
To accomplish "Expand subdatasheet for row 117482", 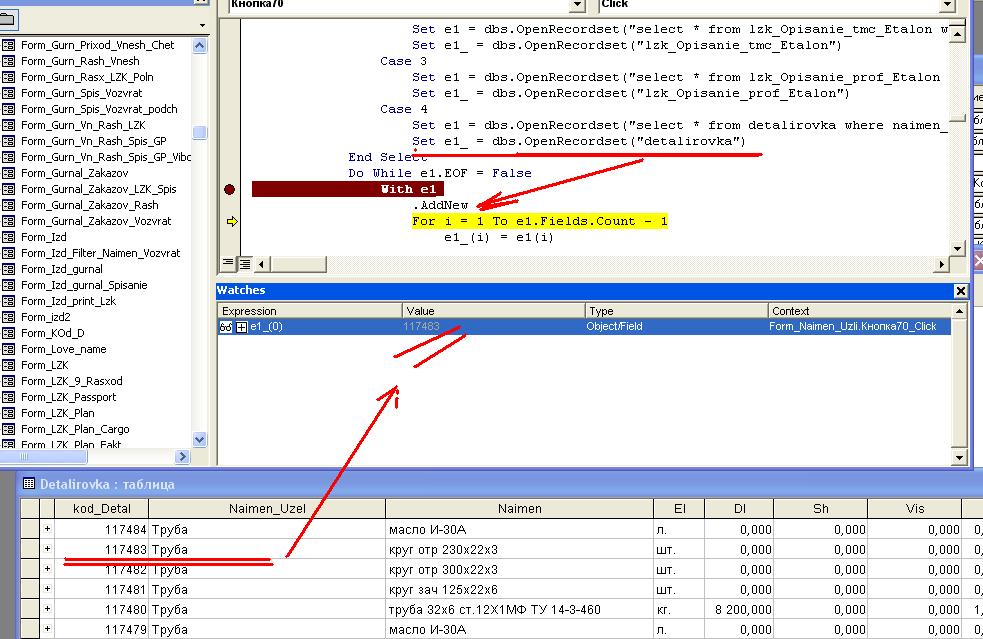I will 47,569.
